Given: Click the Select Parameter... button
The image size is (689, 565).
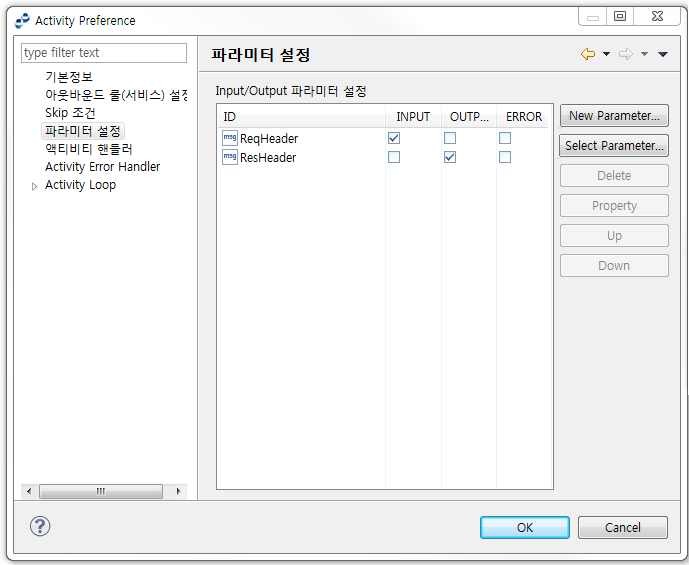Looking at the screenshot, I should click(x=614, y=146).
